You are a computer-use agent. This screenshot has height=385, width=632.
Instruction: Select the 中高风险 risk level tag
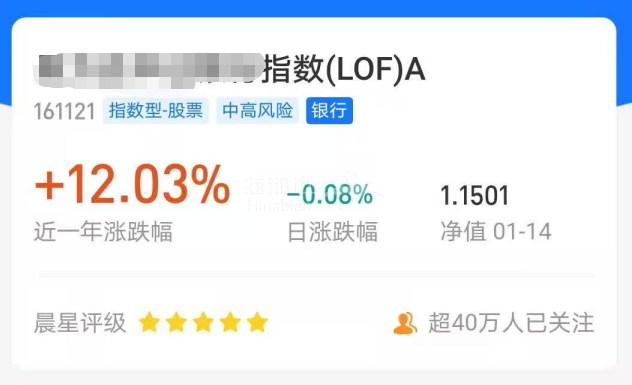(x=258, y=110)
